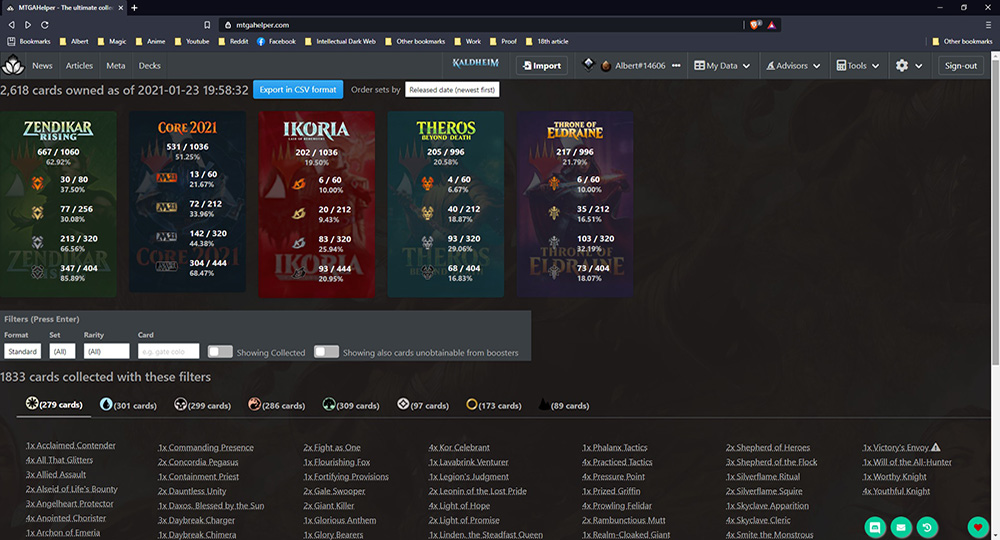
Task: Click the Import button
Action: click(541, 65)
